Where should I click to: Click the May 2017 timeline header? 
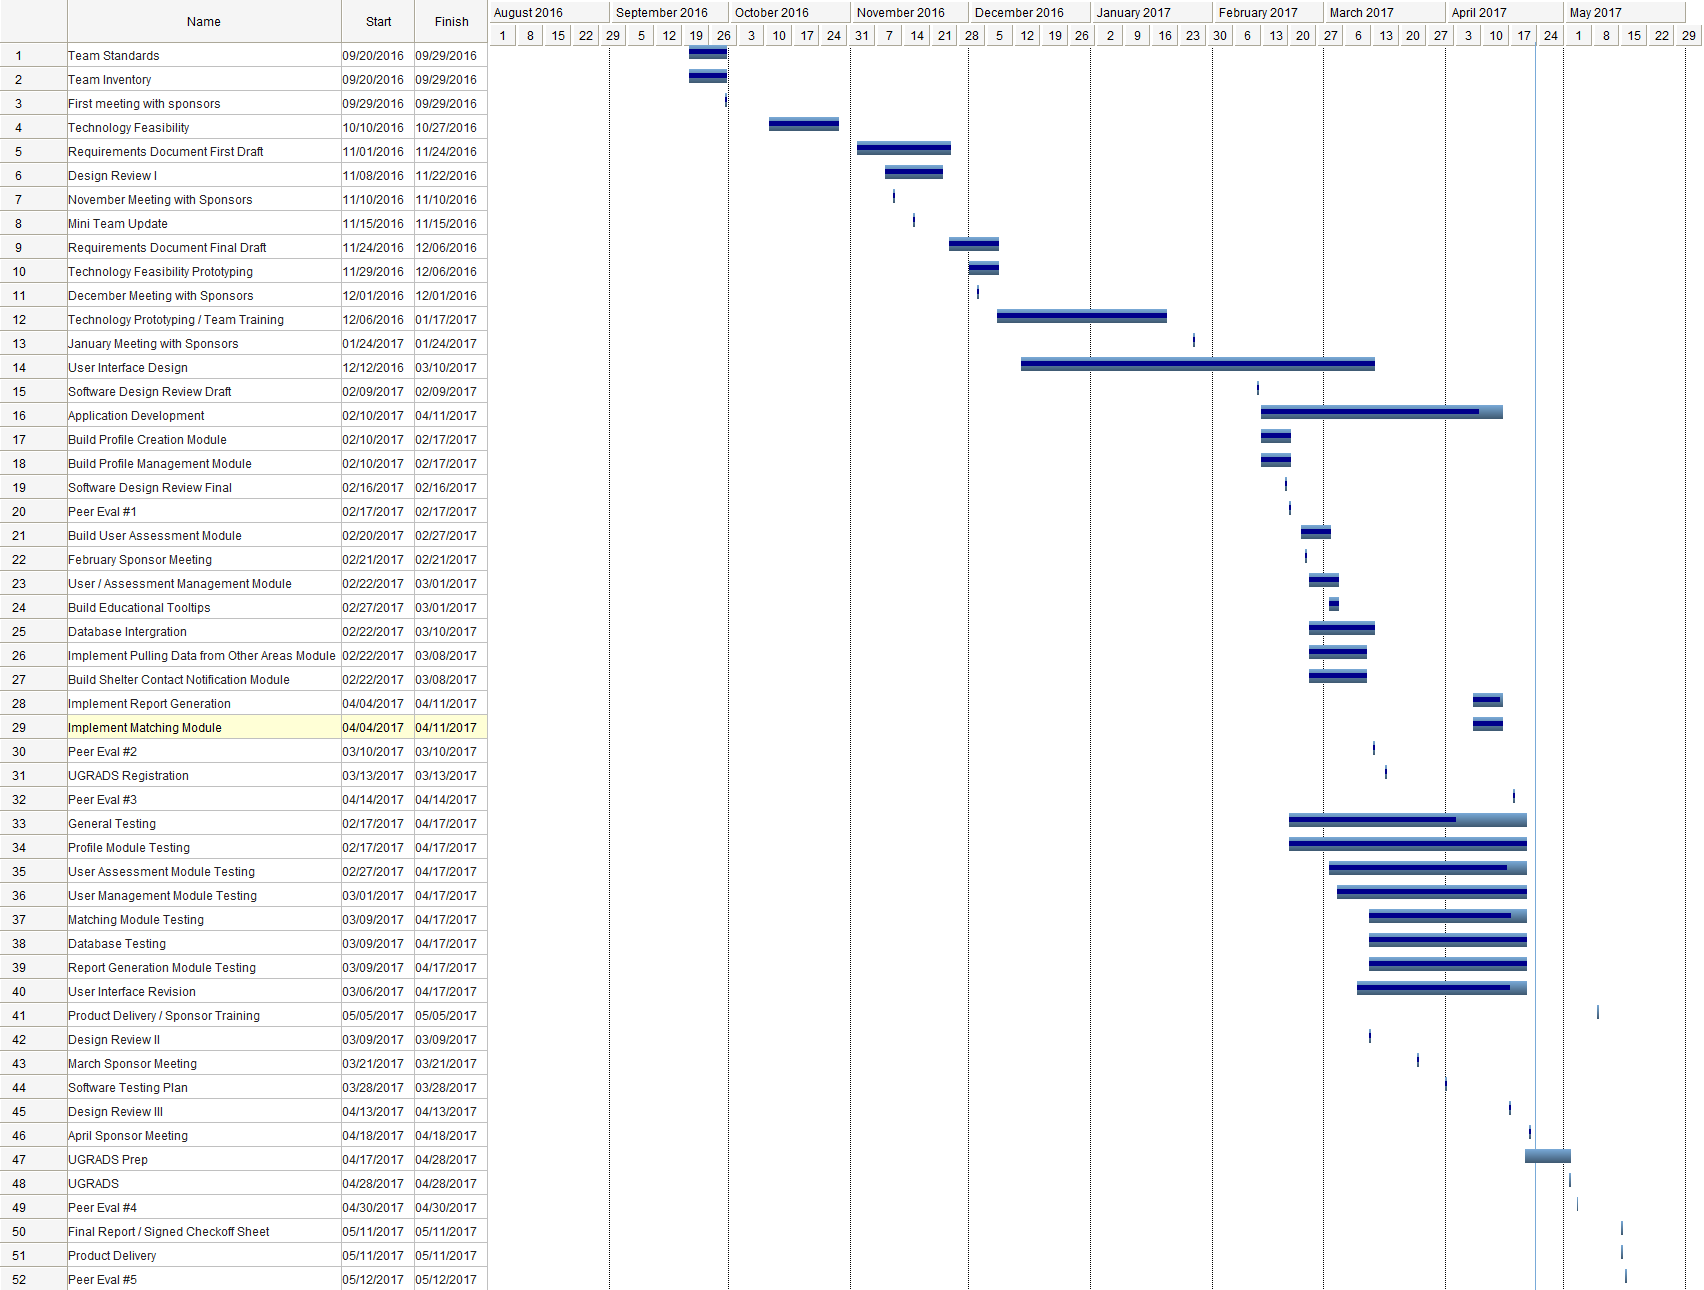[x=1625, y=12]
